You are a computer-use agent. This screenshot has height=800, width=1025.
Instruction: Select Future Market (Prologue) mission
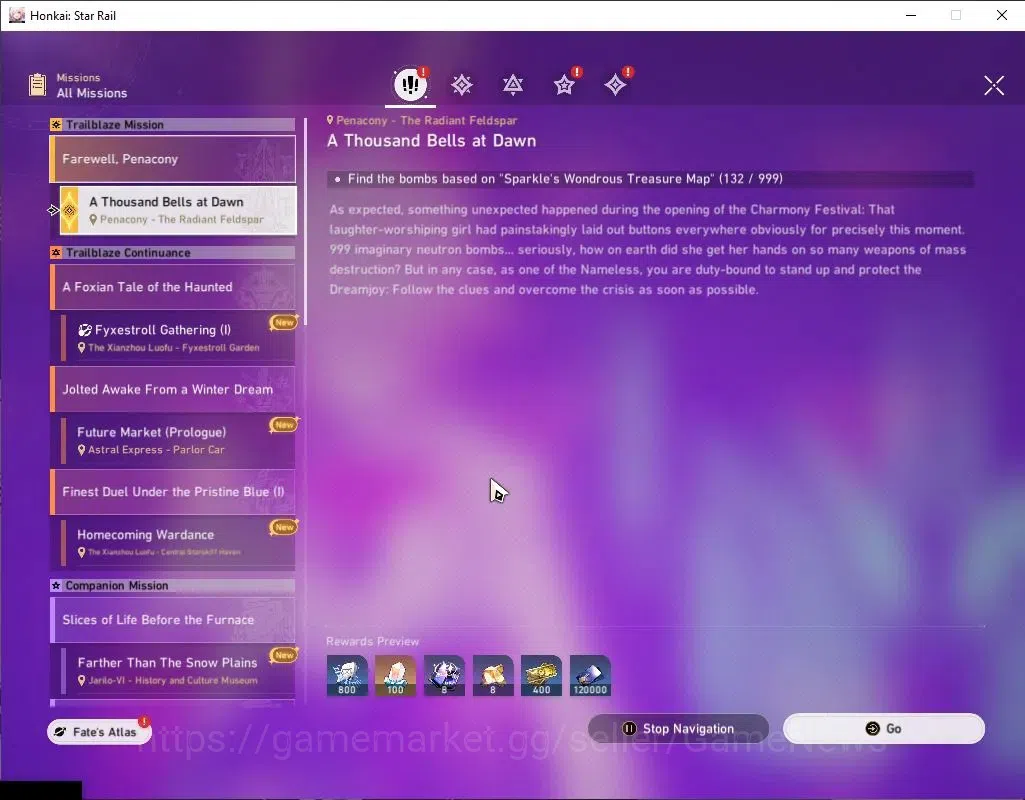(x=178, y=440)
